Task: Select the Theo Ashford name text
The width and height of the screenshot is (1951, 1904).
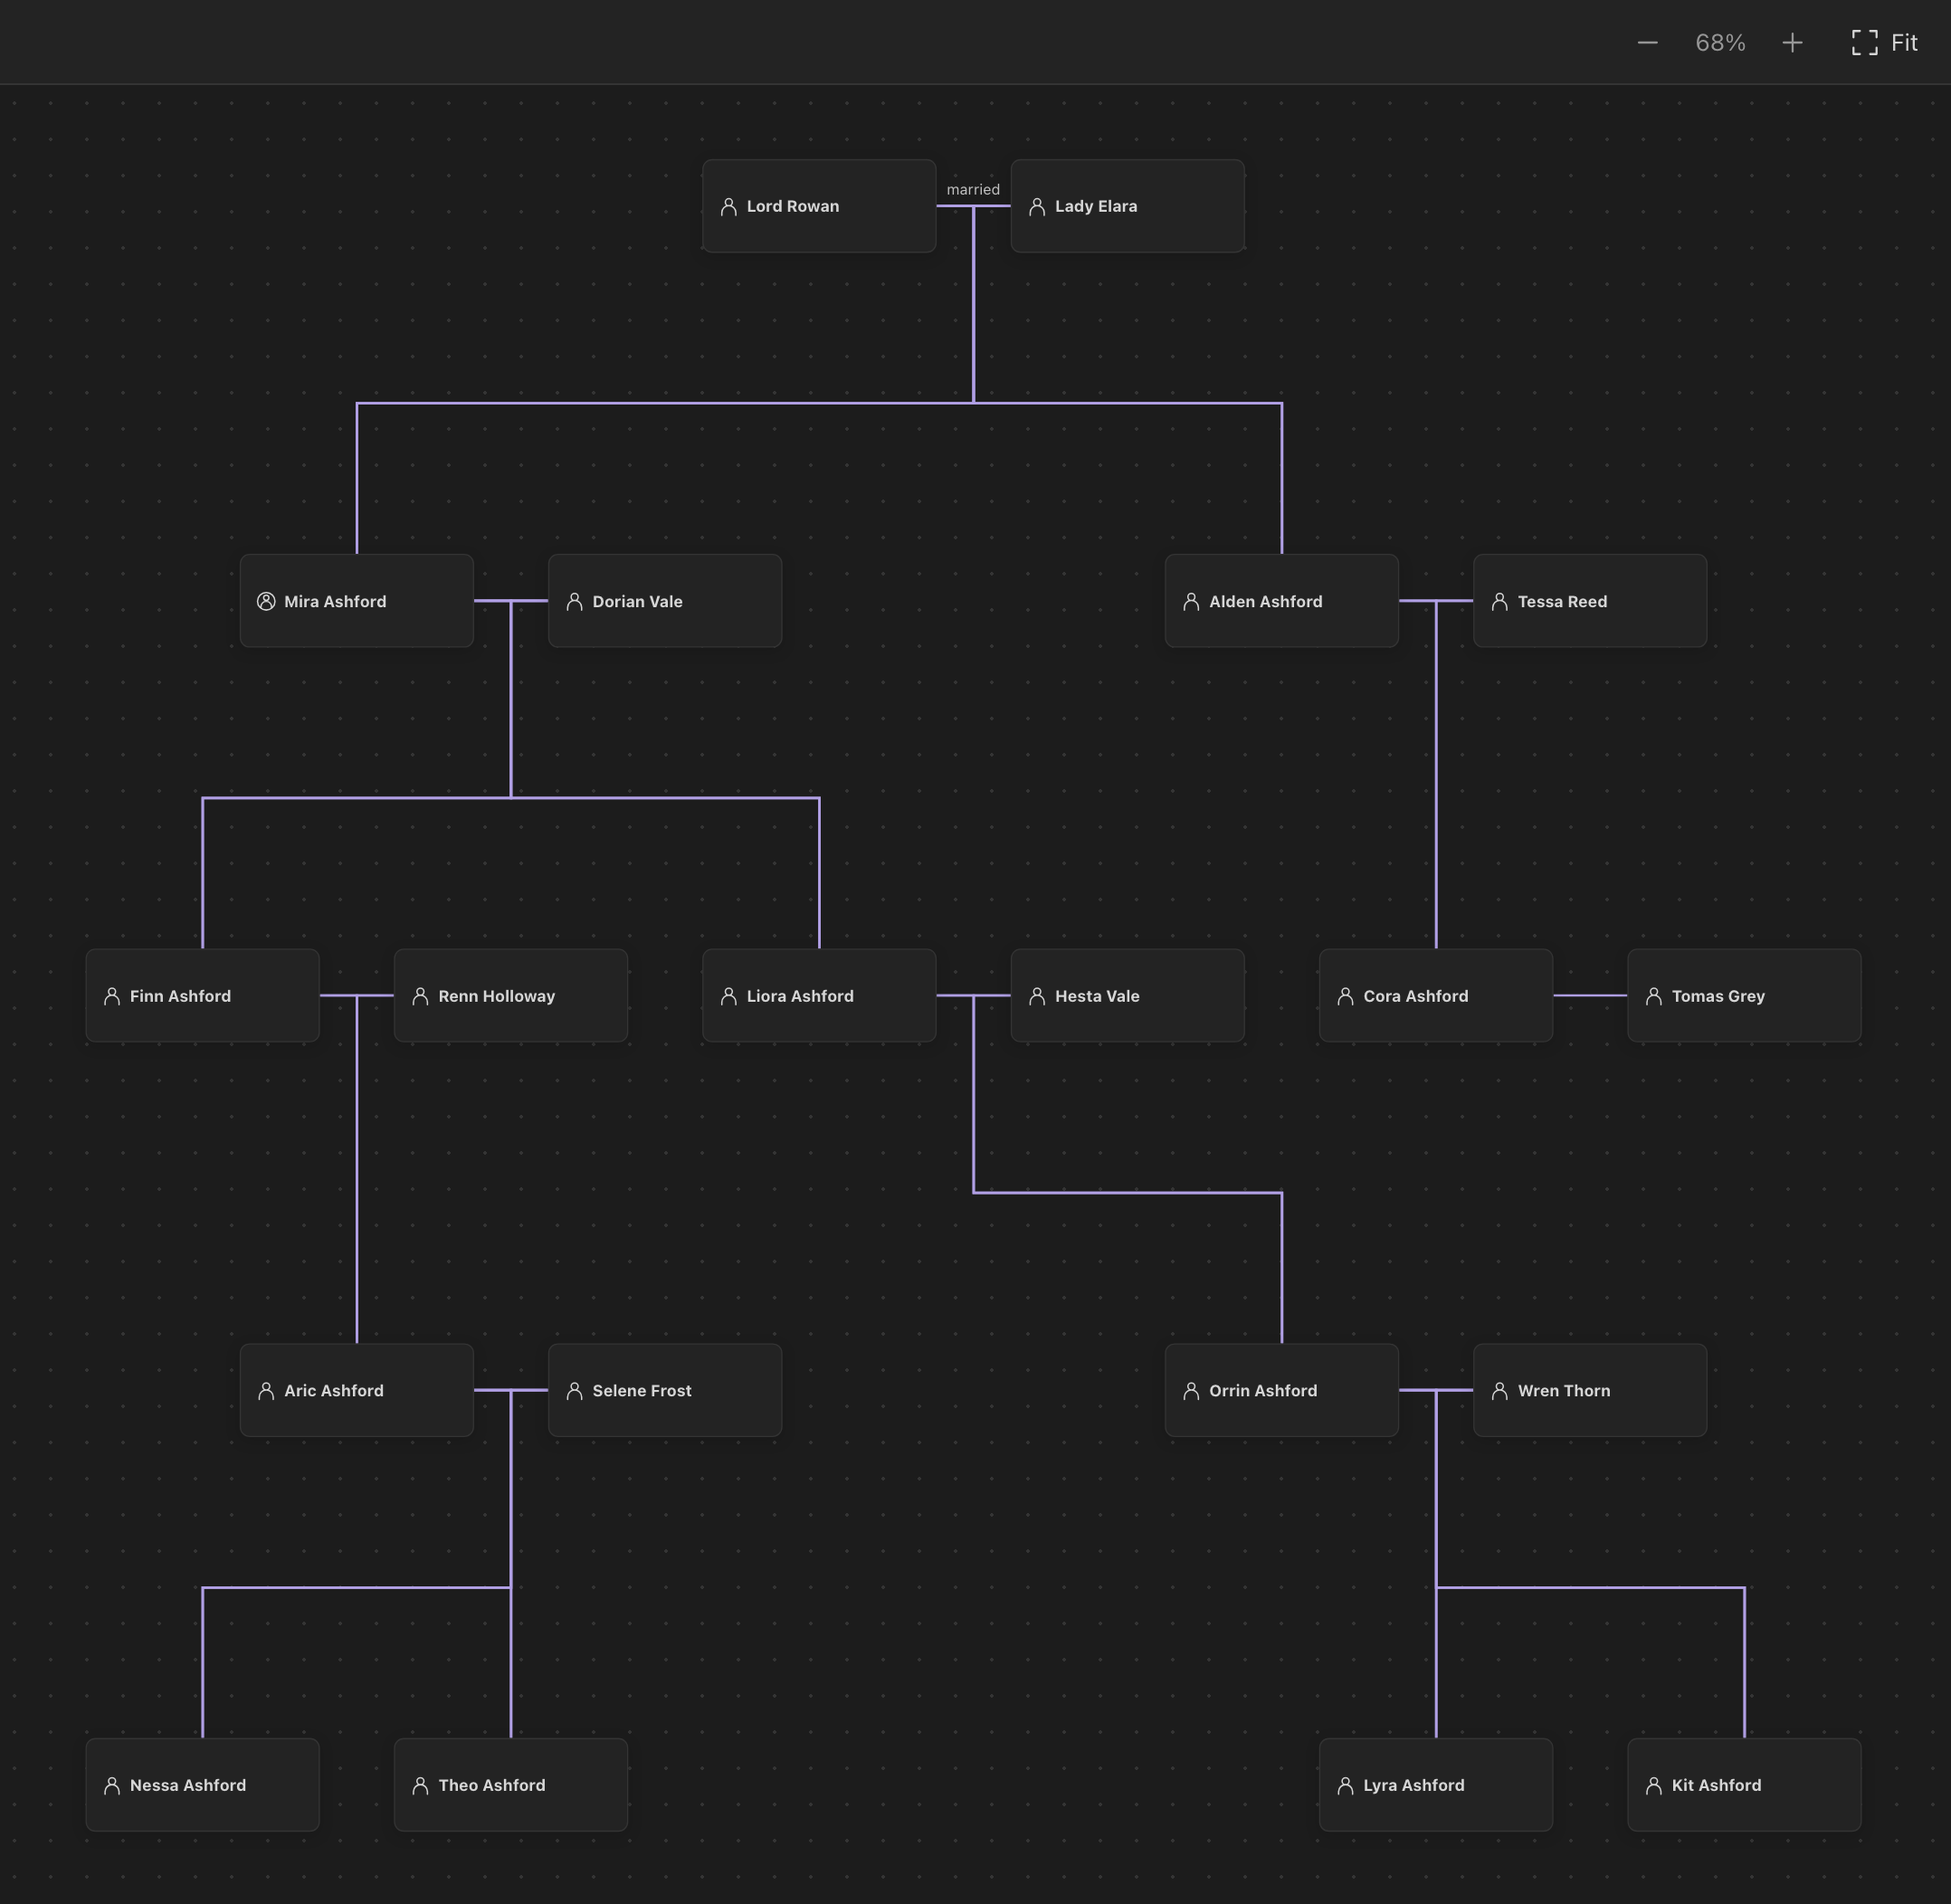Action: click(x=492, y=1785)
